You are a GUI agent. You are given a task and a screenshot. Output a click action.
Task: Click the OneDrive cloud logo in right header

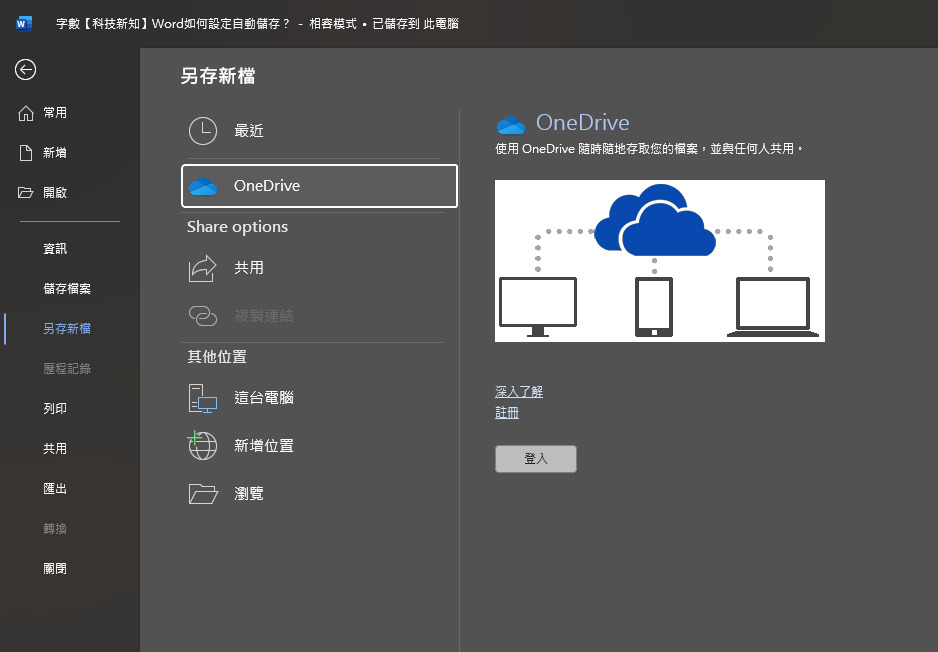click(x=511, y=125)
